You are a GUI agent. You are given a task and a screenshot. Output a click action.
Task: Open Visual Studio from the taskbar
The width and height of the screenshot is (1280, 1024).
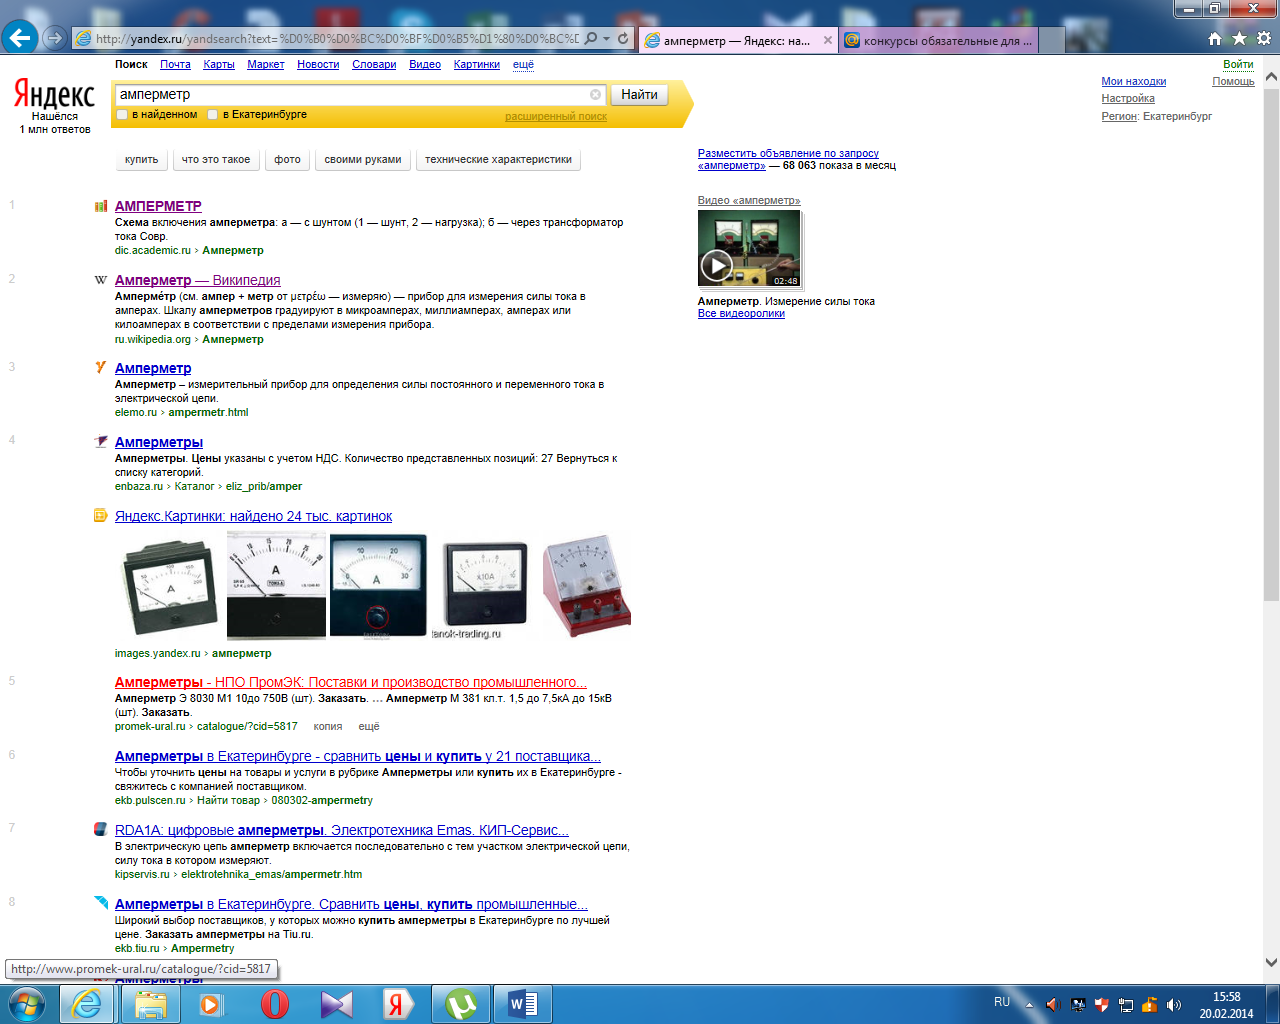click(x=336, y=1003)
